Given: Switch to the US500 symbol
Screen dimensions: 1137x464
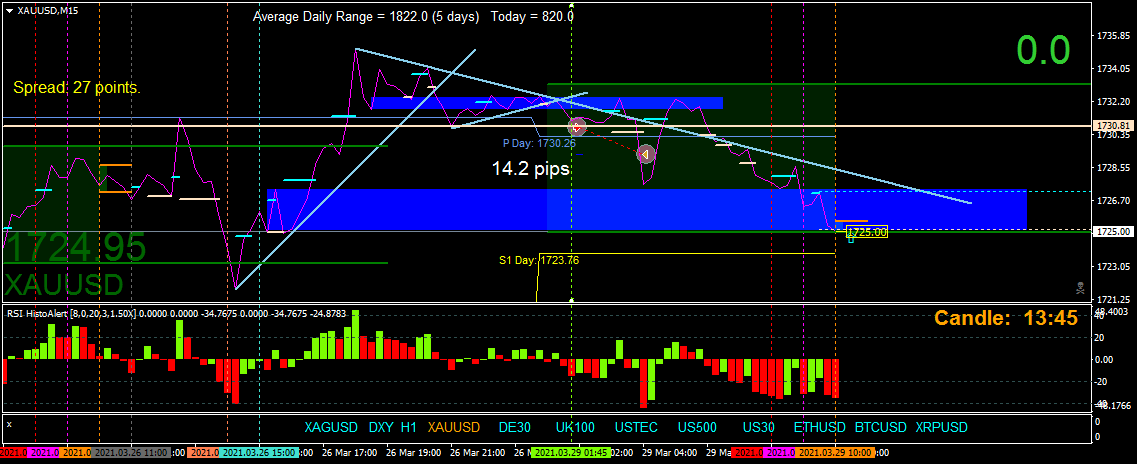Looking at the screenshot, I should 697,427.
